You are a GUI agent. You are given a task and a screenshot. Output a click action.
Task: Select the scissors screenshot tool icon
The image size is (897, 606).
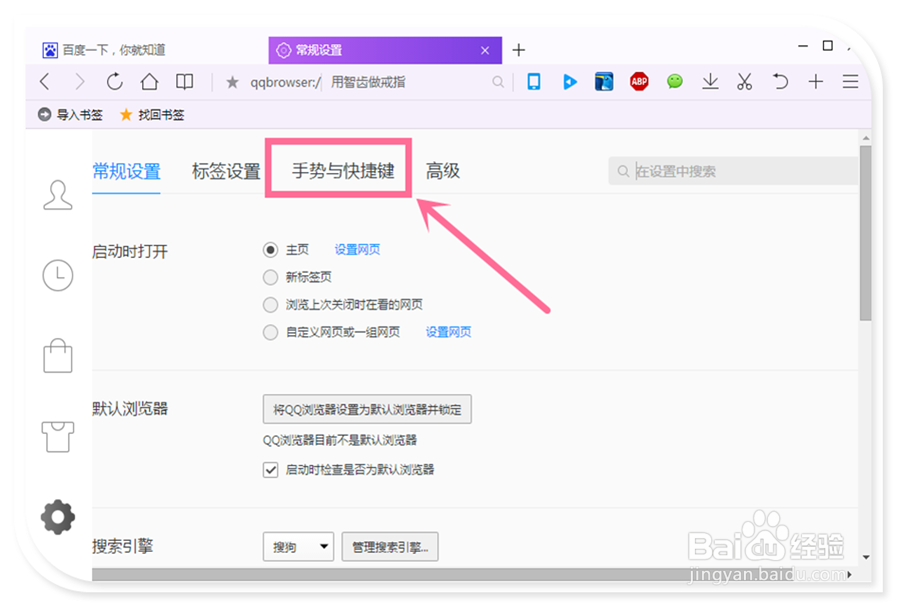[x=744, y=82]
